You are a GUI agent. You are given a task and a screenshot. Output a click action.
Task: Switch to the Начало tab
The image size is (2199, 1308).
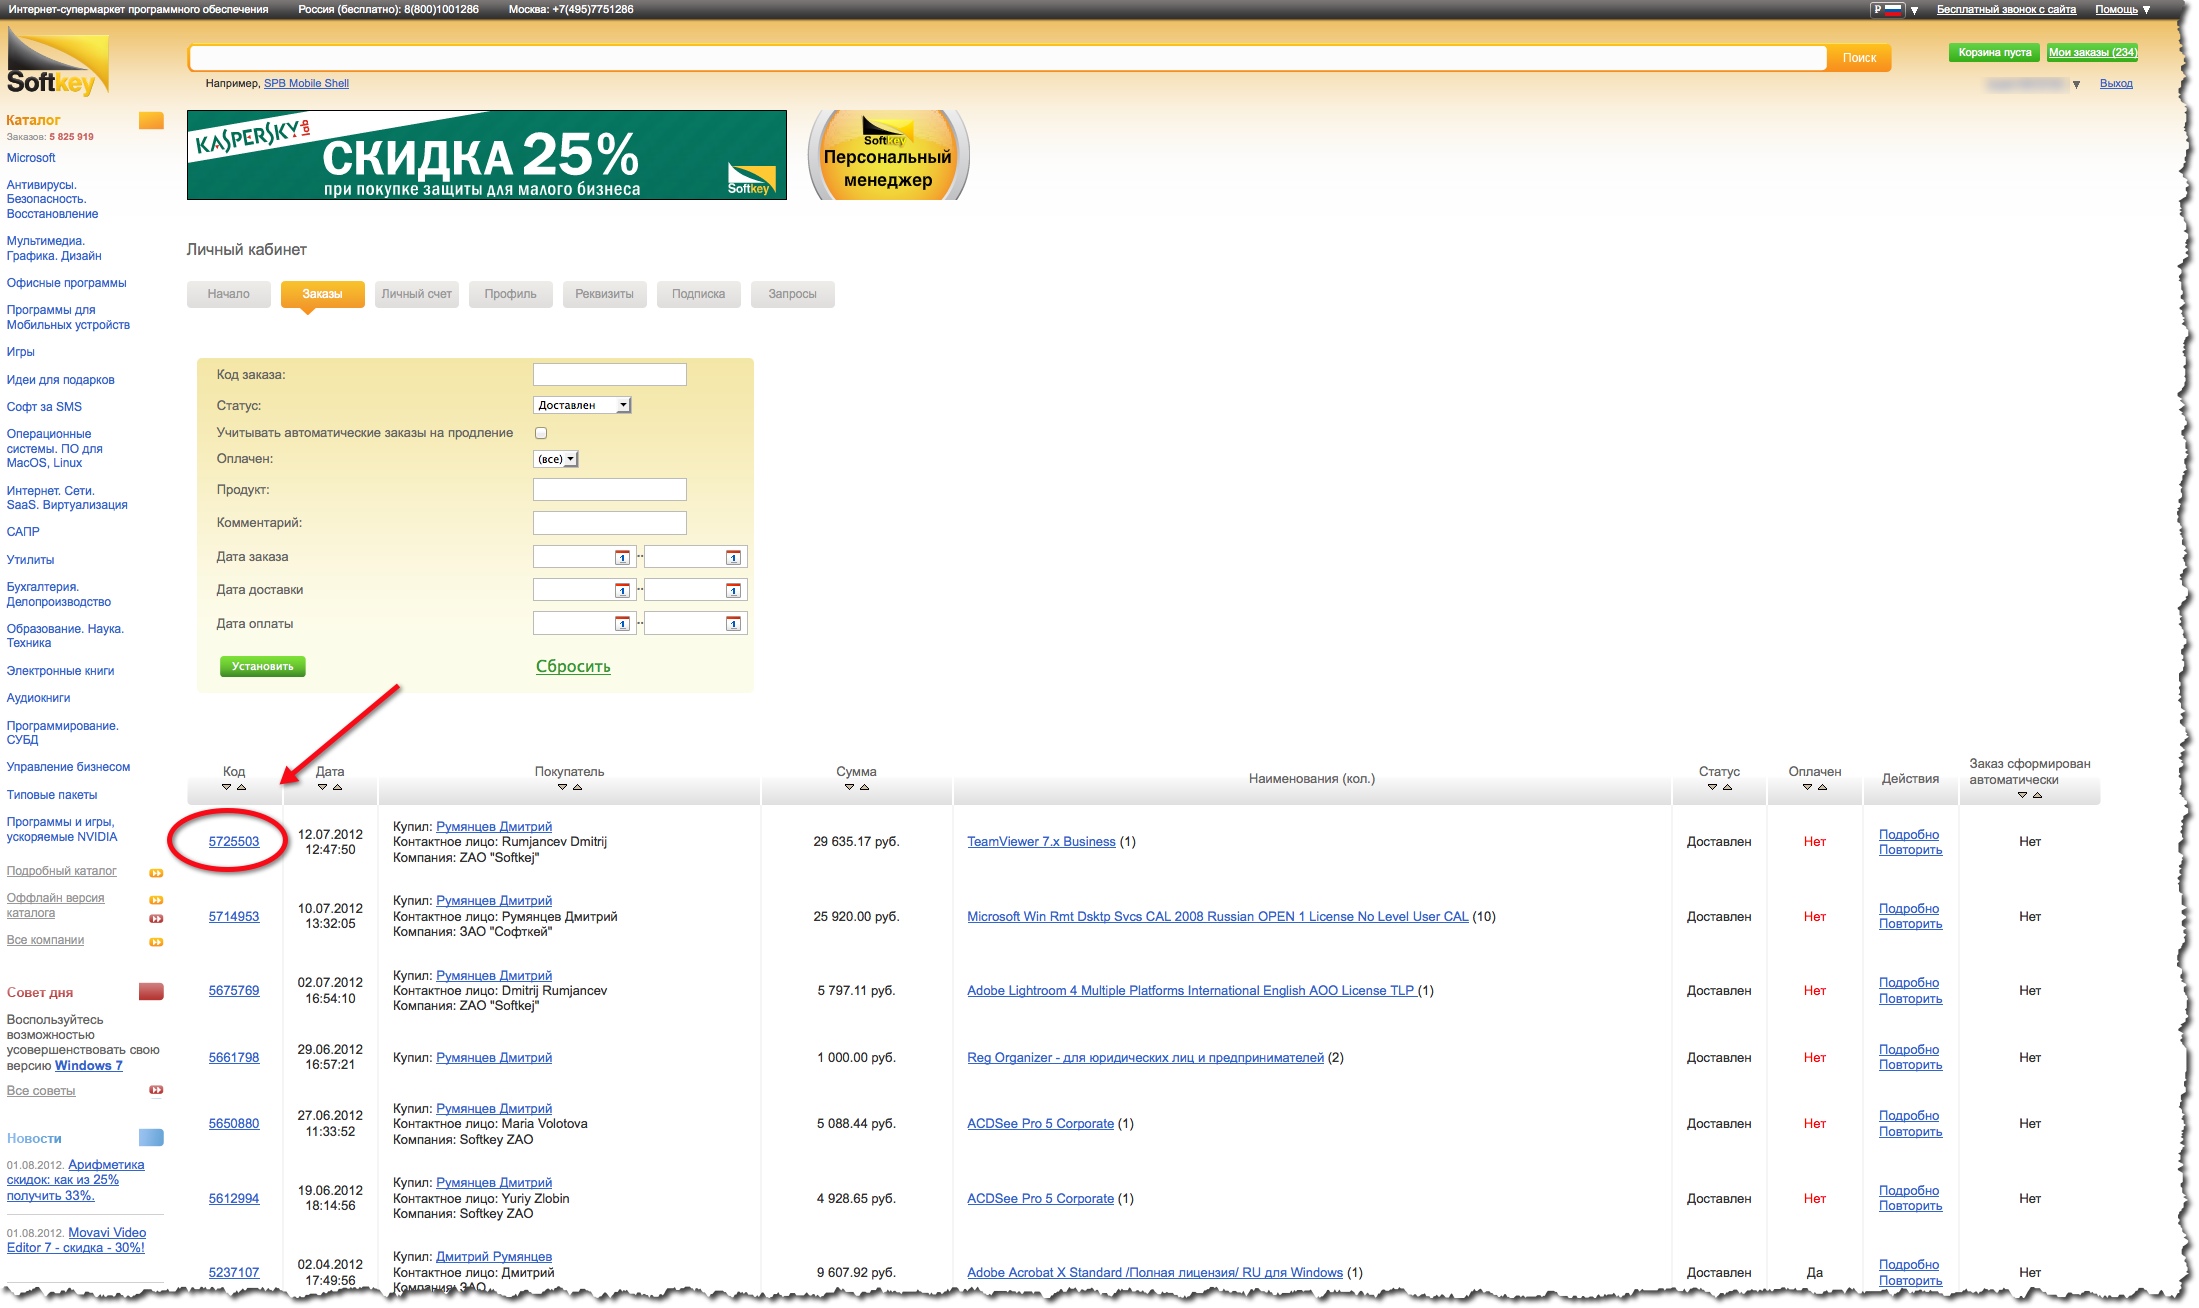pyautogui.click(x=229, y=294)
